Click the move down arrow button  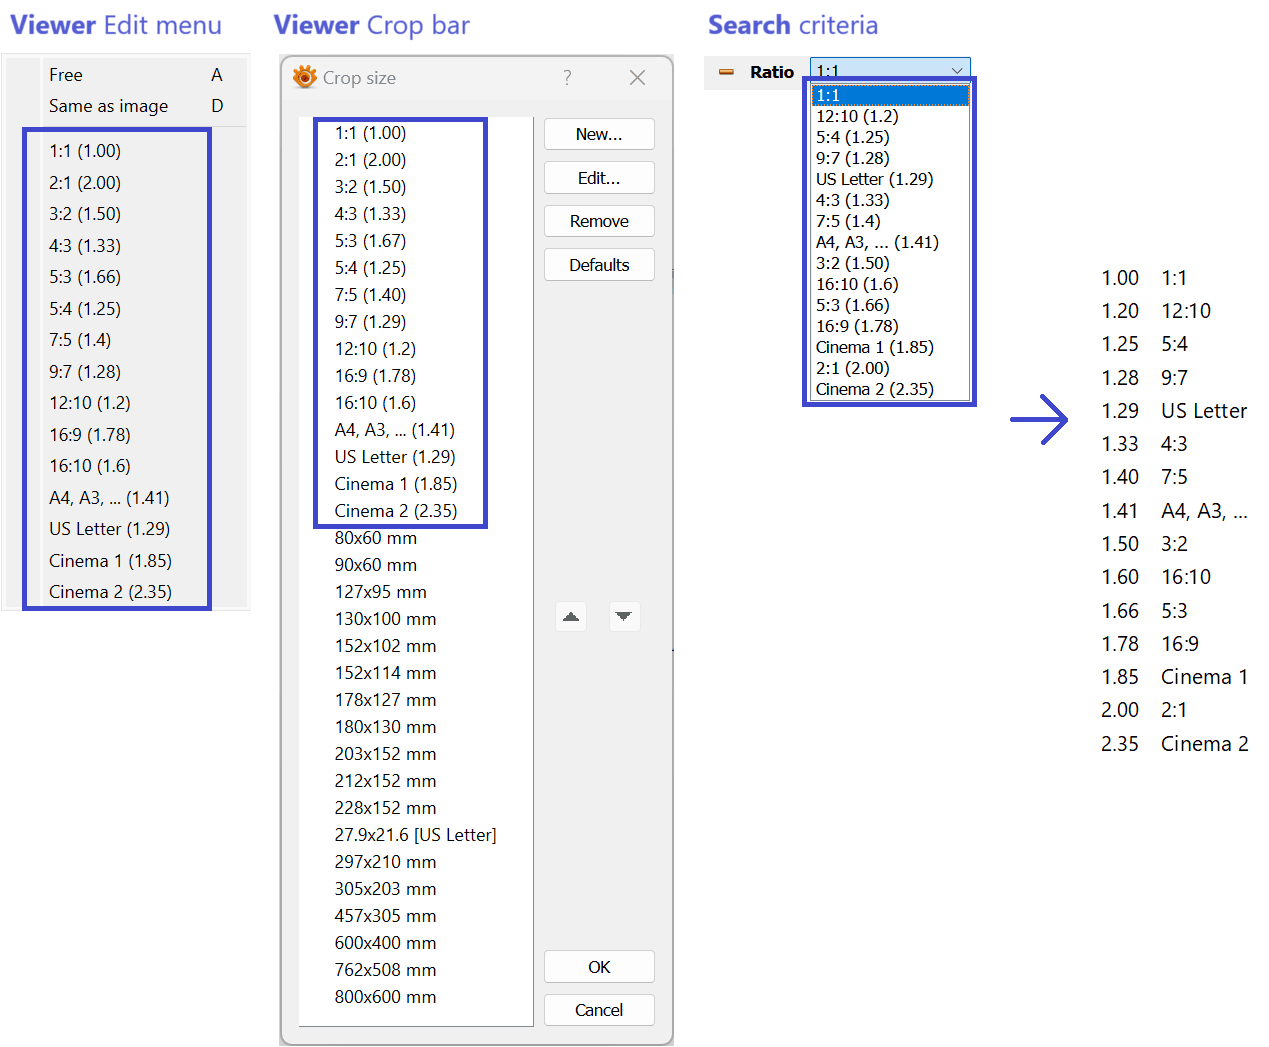coord(624,617)
